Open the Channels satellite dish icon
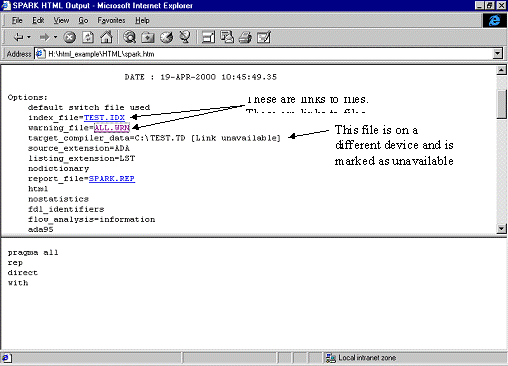The height and width of the screenshot is (366, 508). tap(185, 37)
